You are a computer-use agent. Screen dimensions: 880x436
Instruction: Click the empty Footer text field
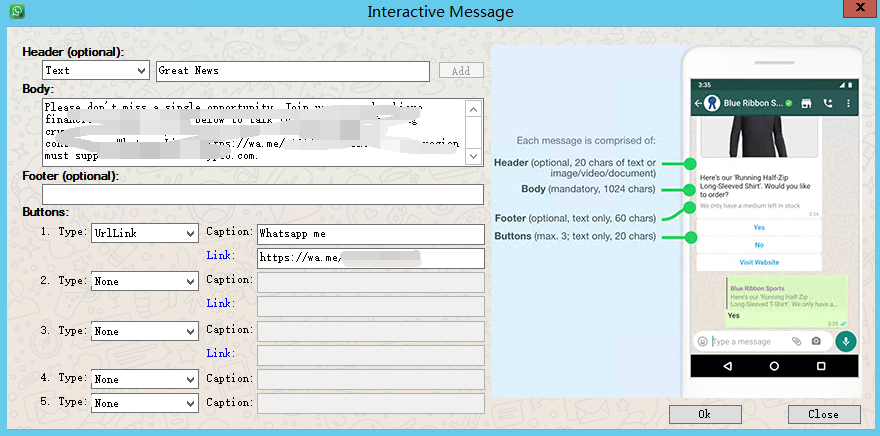pos(263,194)
